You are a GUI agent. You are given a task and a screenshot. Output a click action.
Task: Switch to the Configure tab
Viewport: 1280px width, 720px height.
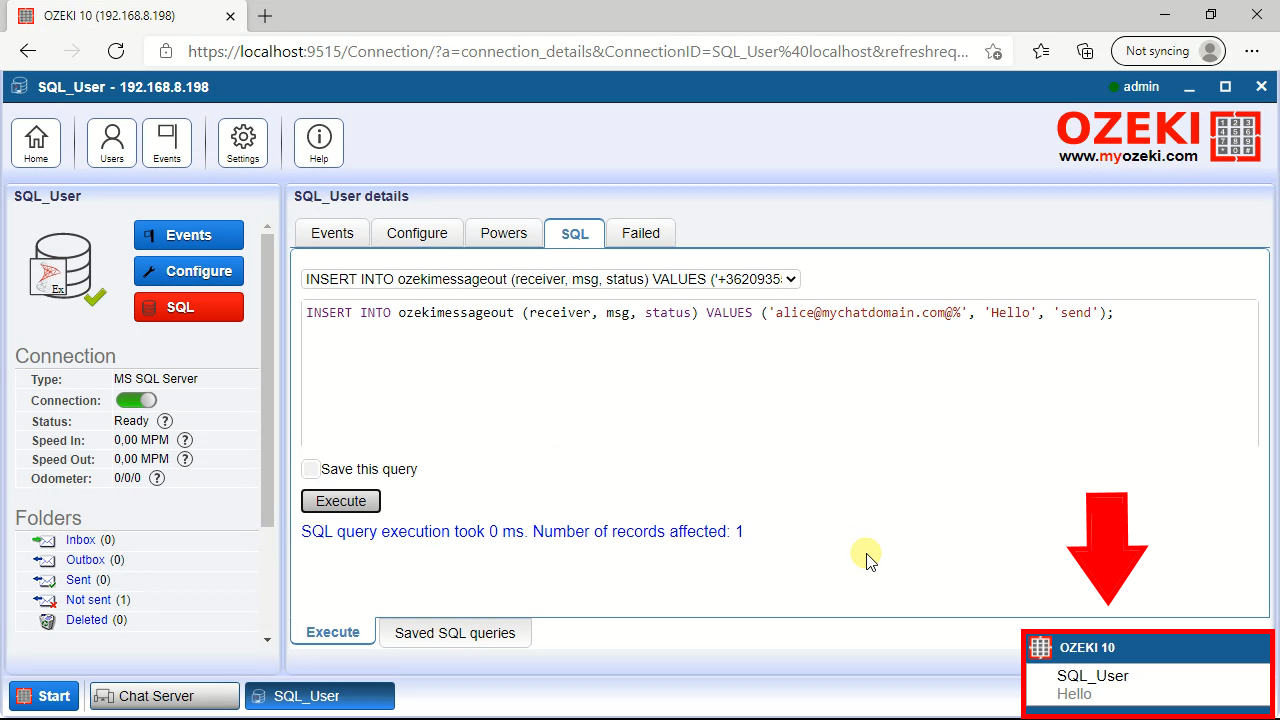click(x=417, y=233)
